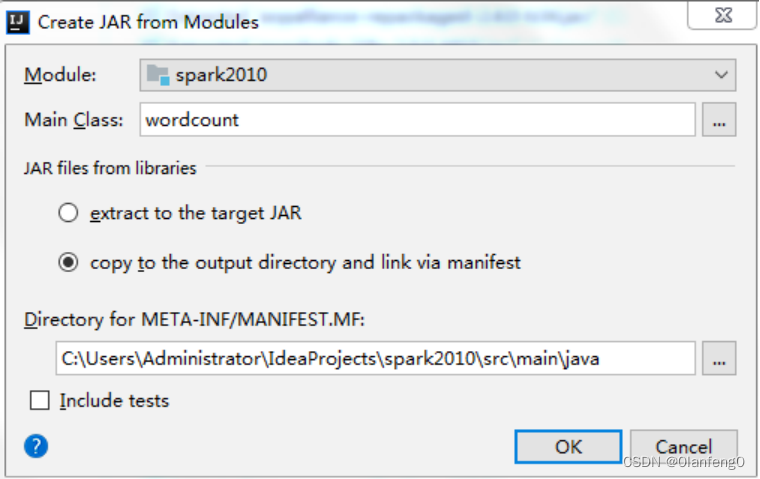Viewport: 760px width, 479px height.
Task: Select copy to output directory radio option
Action: click(x=68, y=262)
